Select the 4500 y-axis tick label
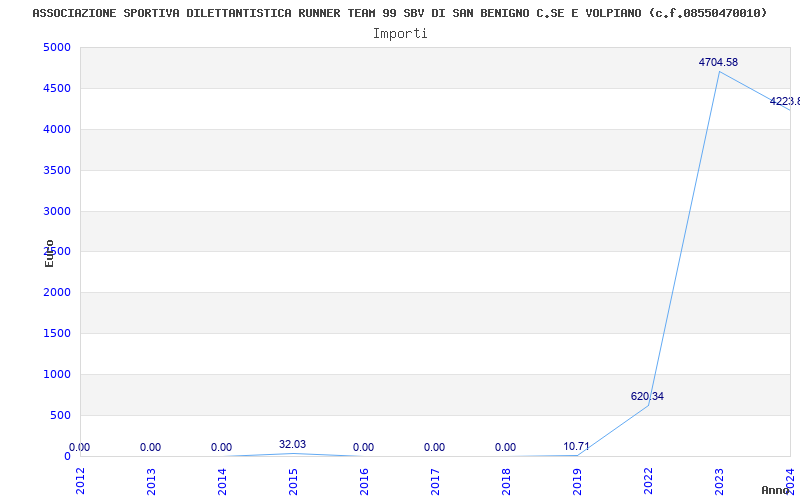Screen dimensions: 800x500 click(x=57, y=88)
